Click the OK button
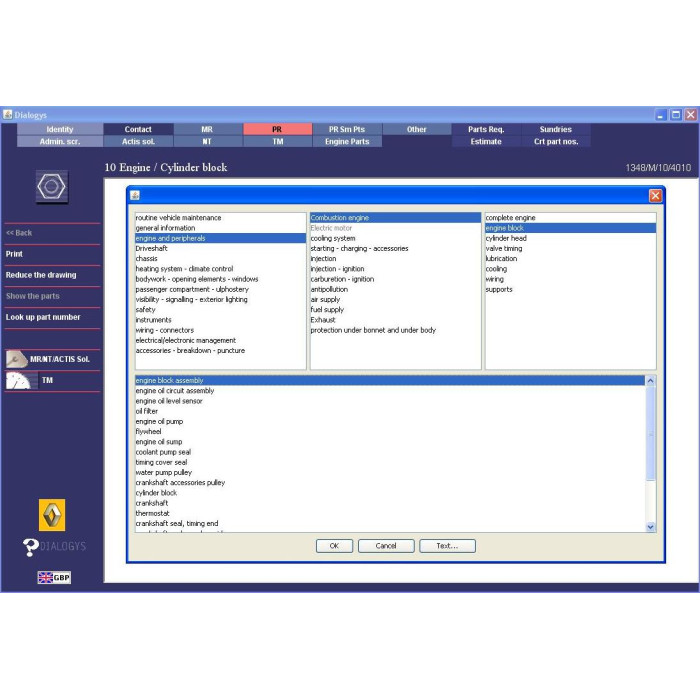The width and height of the screenshot is (700, 700). pos(334,546)
